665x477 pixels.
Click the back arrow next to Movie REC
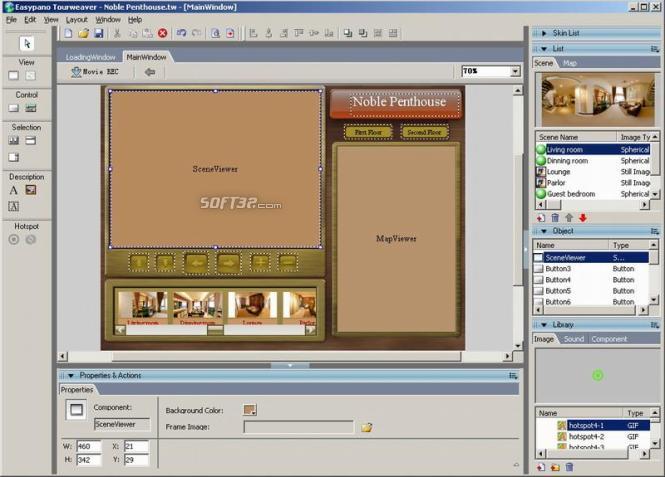click(150, 72)
